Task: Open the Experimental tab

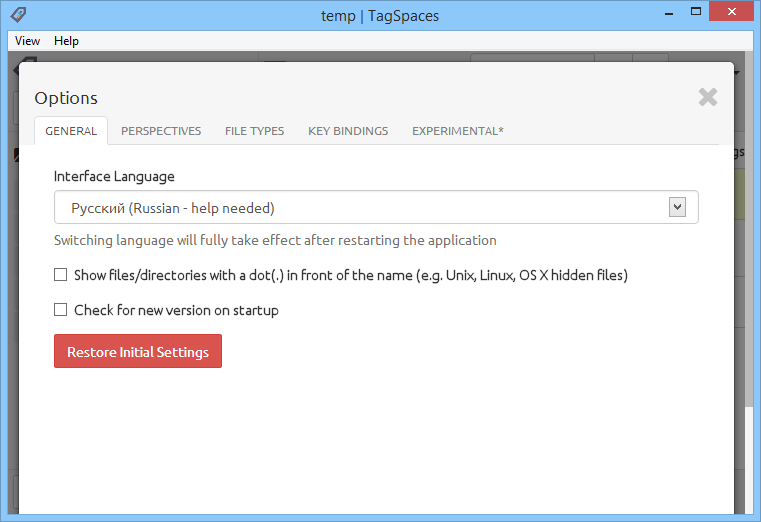Action: pos(458,131)
